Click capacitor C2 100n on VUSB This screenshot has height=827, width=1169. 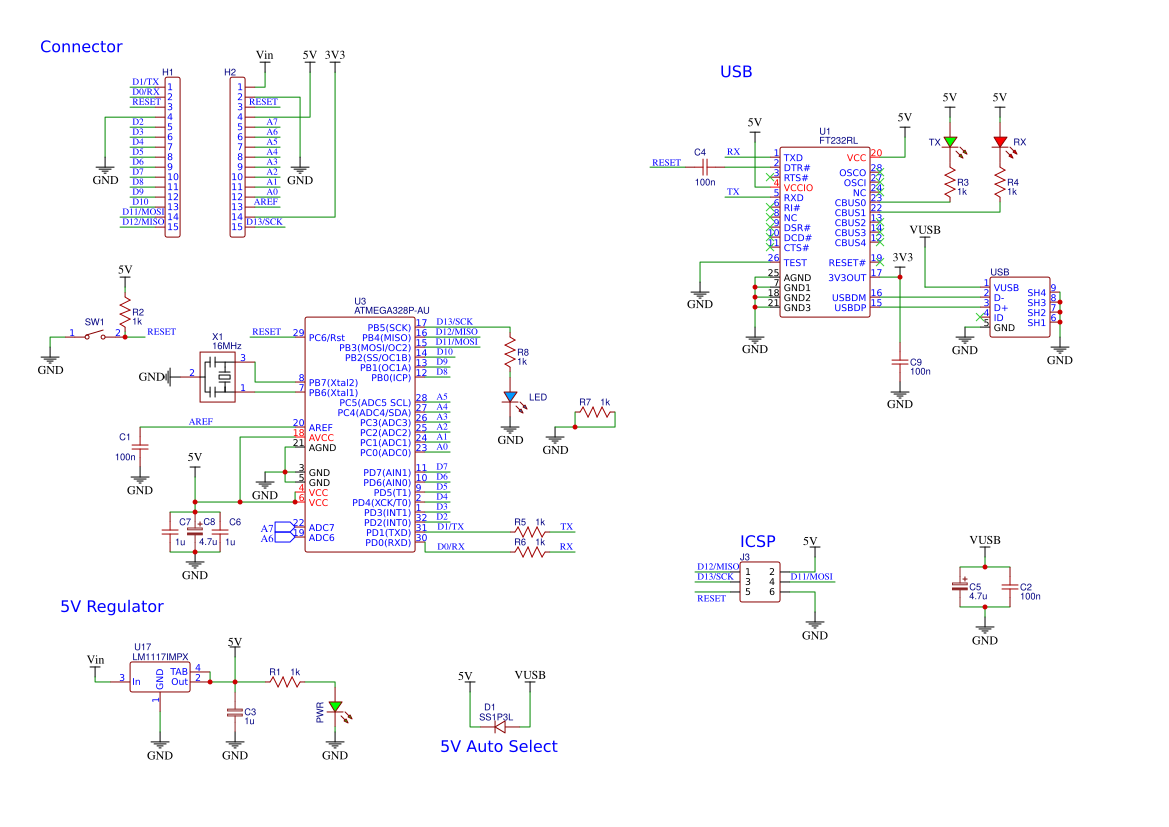(x=1009, y=587)
